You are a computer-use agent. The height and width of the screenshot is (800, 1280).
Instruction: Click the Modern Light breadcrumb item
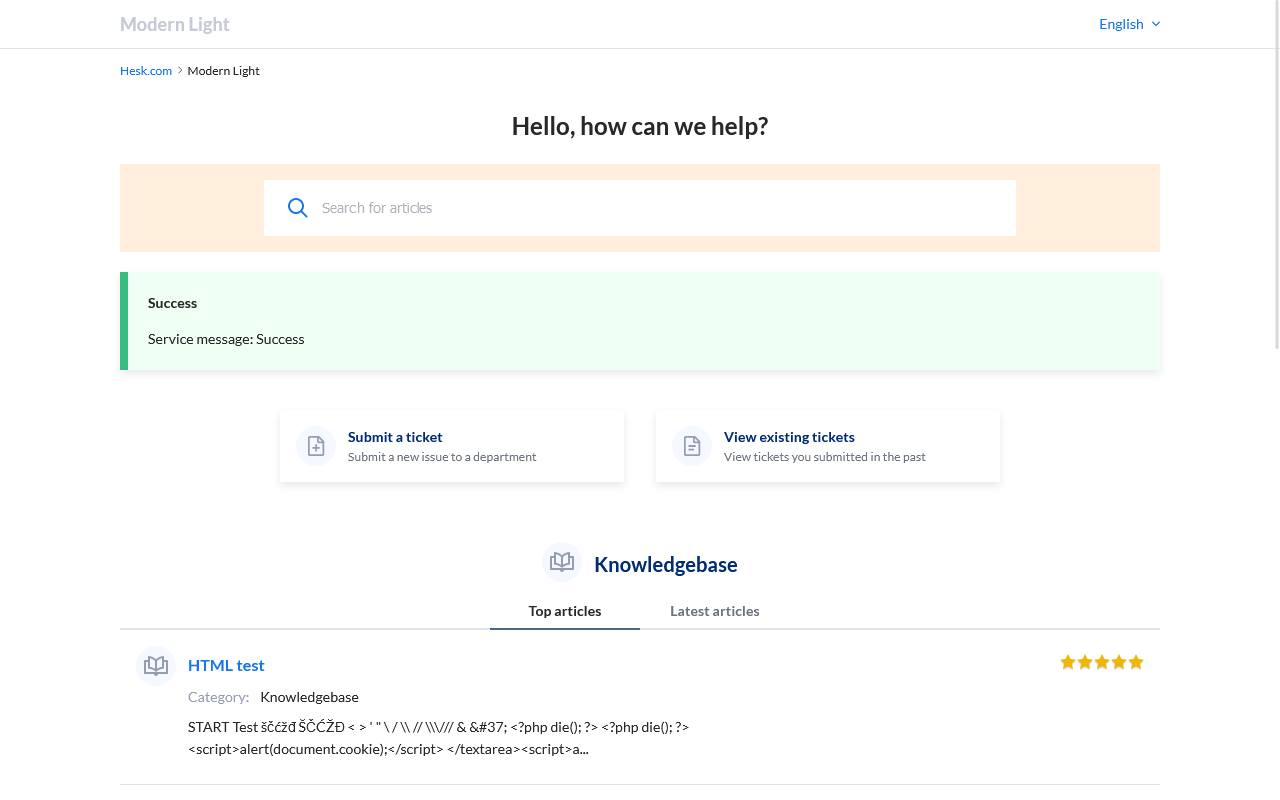(223, 71)
